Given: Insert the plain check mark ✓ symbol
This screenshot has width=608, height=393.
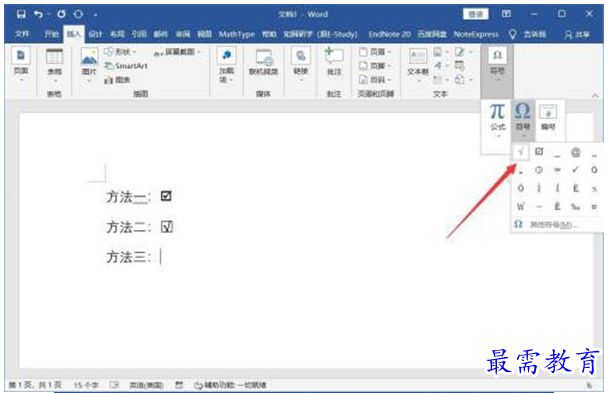Looking at the screenshot, I should [575, 170].
